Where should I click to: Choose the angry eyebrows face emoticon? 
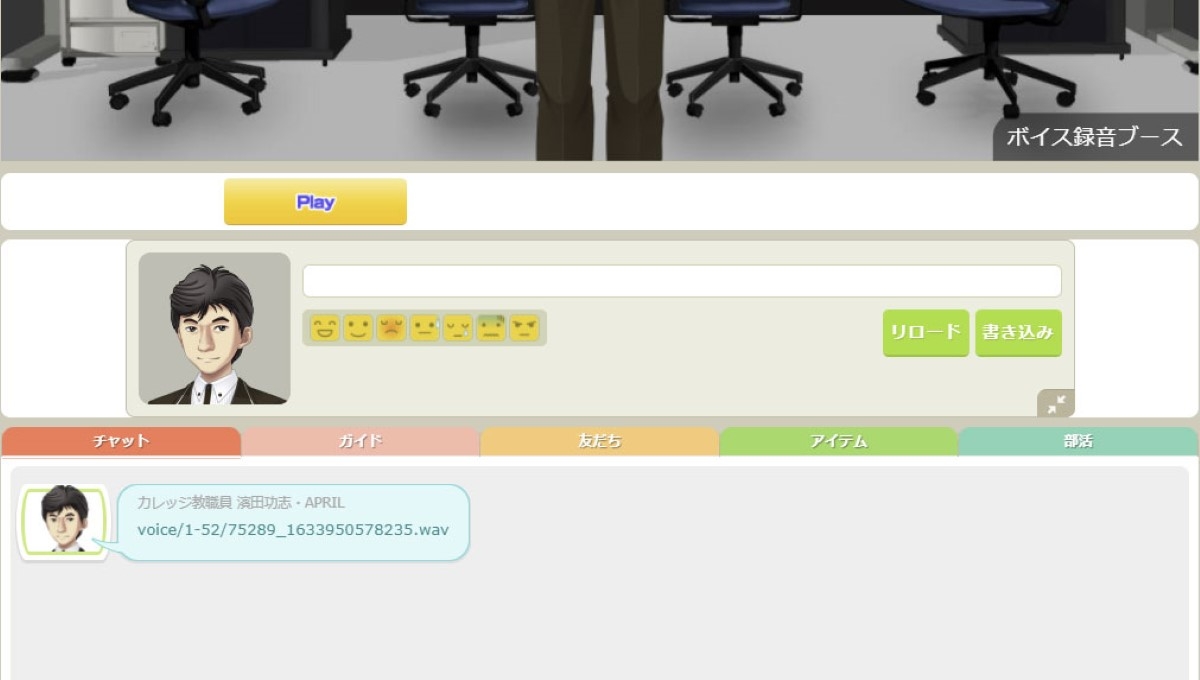tap(524, 328)
